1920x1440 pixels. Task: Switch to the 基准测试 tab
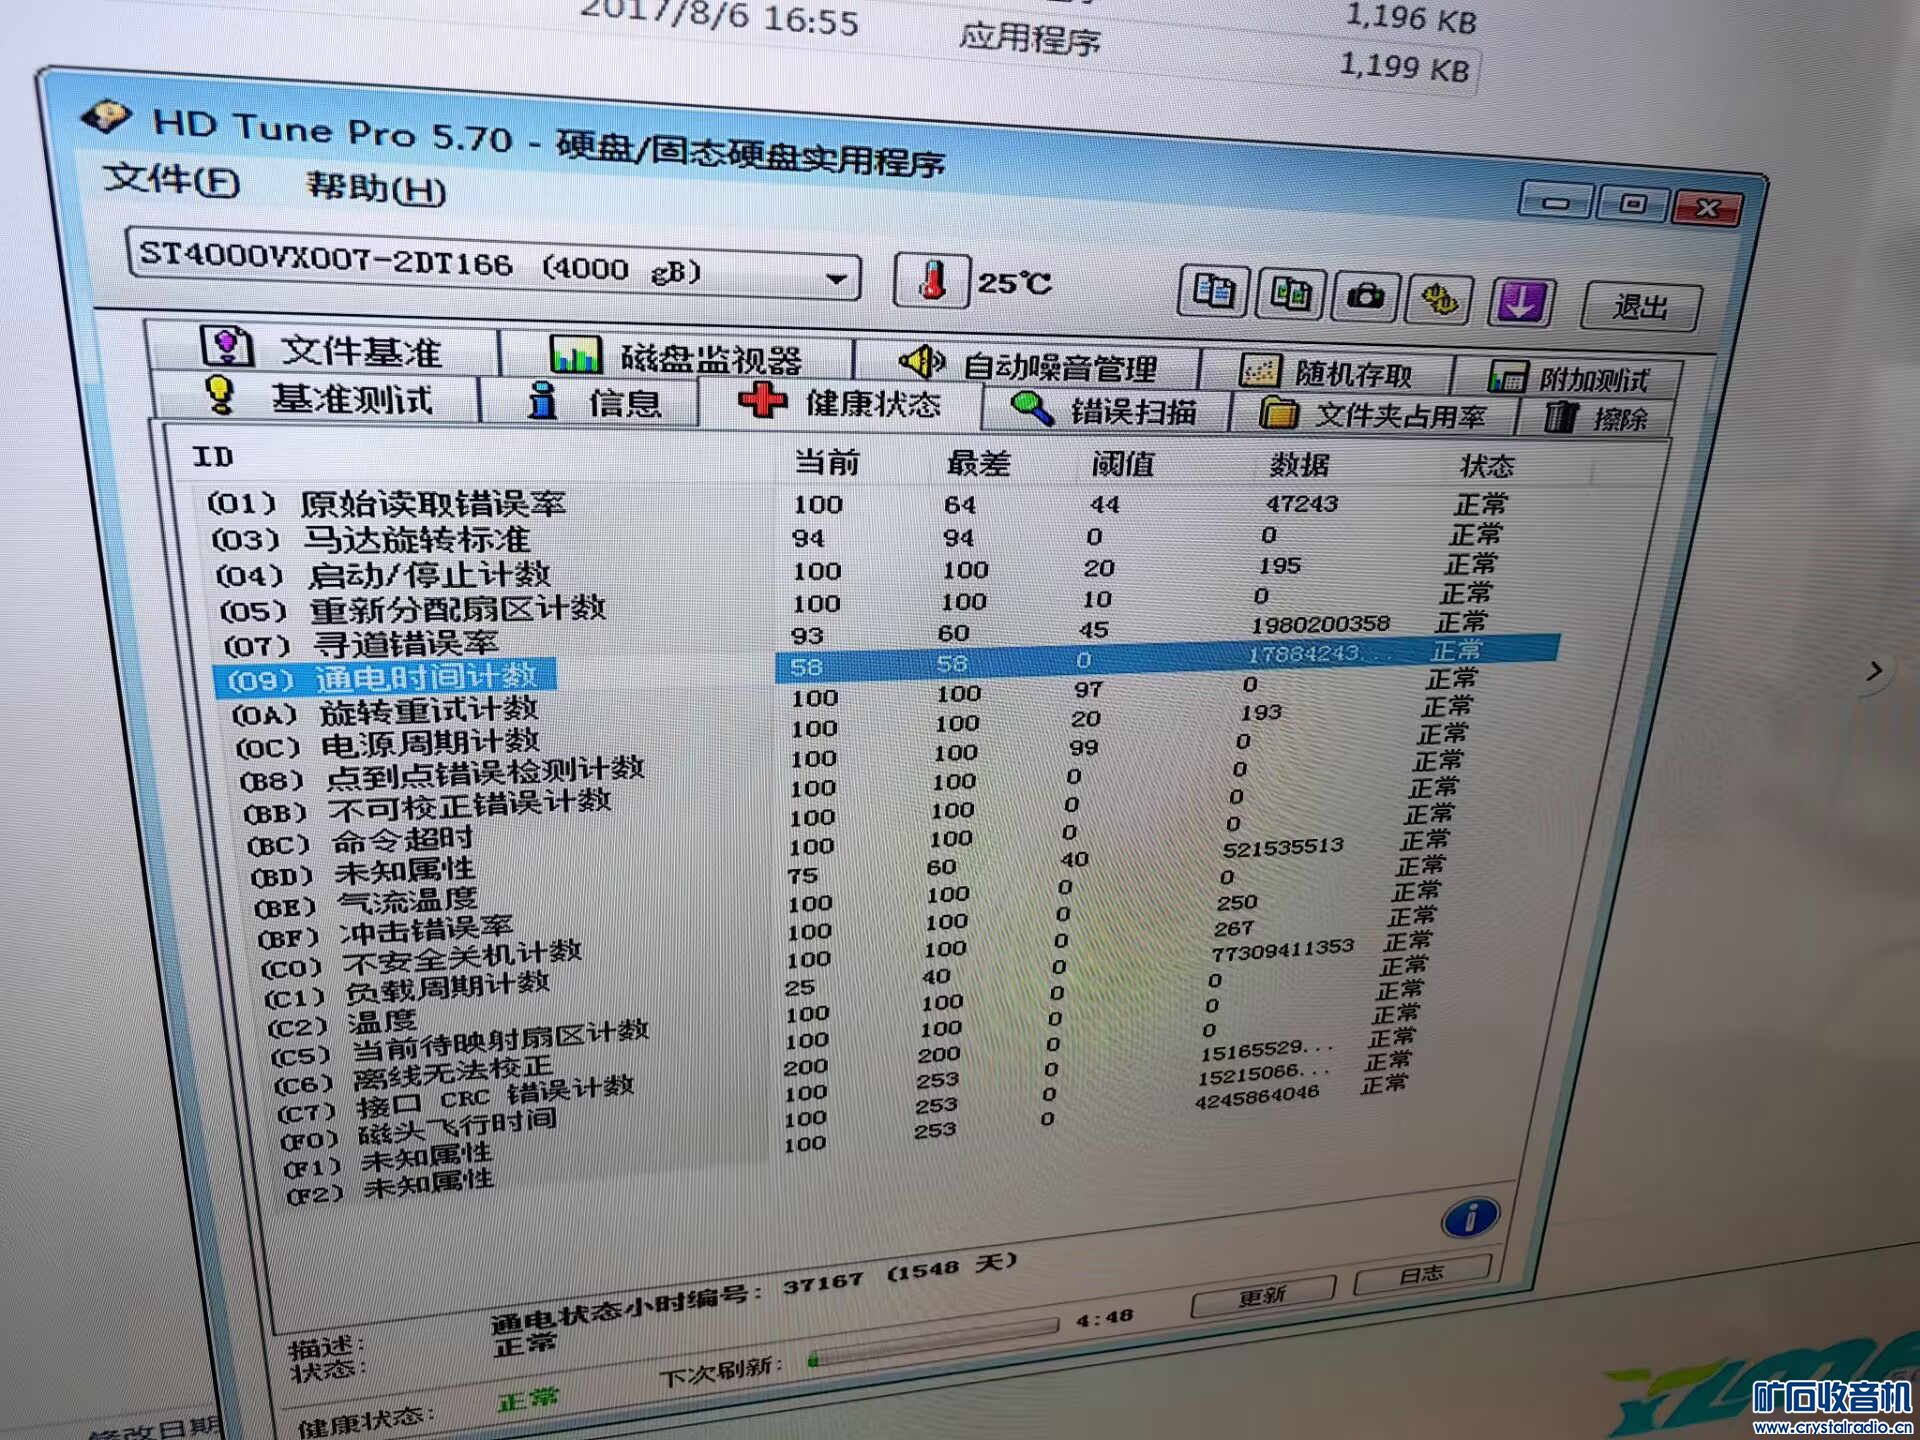coord(317,397)
